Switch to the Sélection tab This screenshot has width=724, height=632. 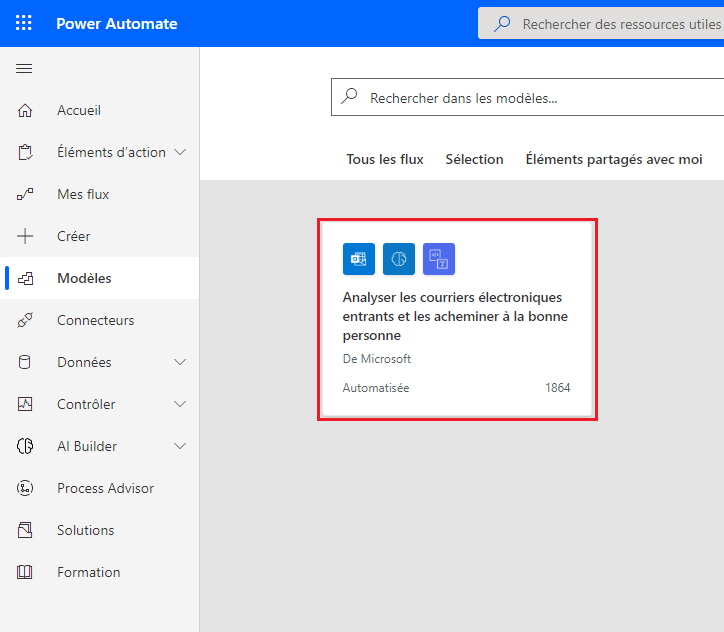(x=474, y=159)
